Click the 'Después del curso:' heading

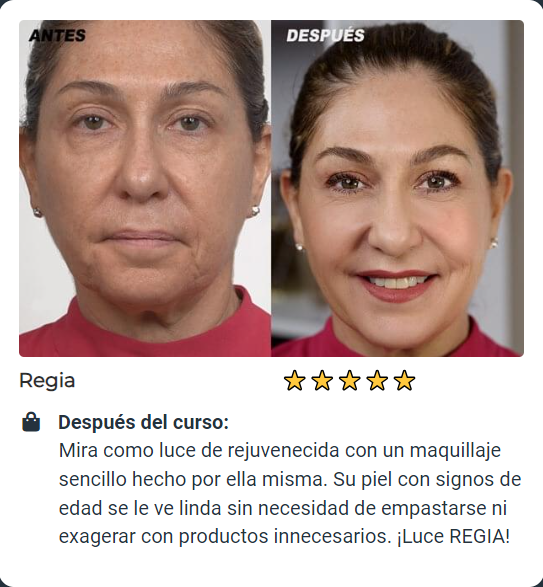(143, 422)
